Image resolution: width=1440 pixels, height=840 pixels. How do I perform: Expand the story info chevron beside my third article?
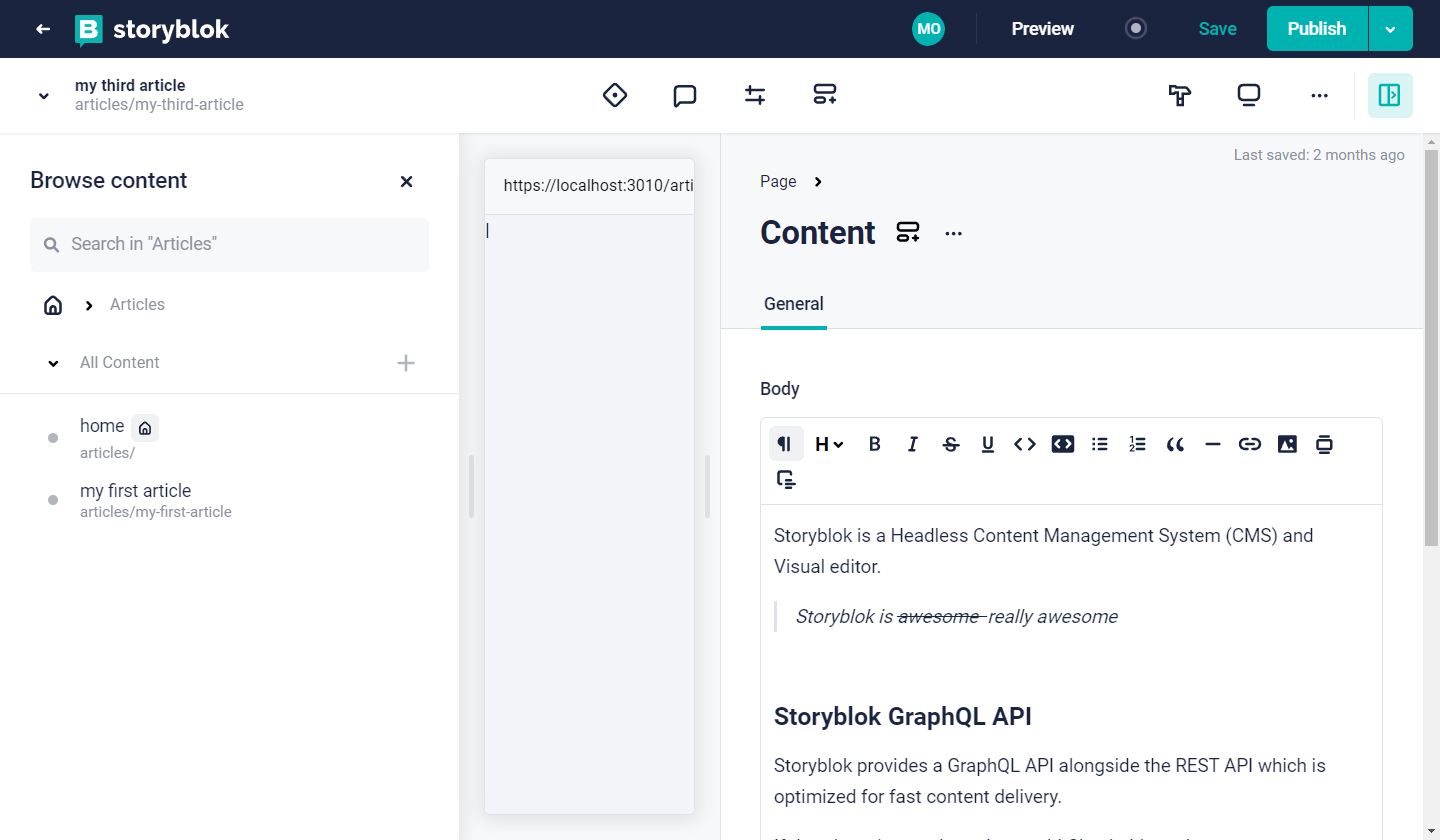43,96
